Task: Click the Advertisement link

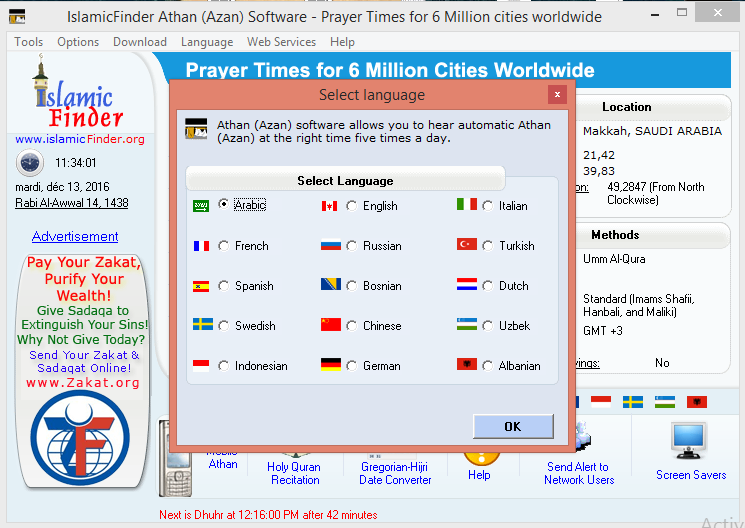Action: click(x=75, y=236)
